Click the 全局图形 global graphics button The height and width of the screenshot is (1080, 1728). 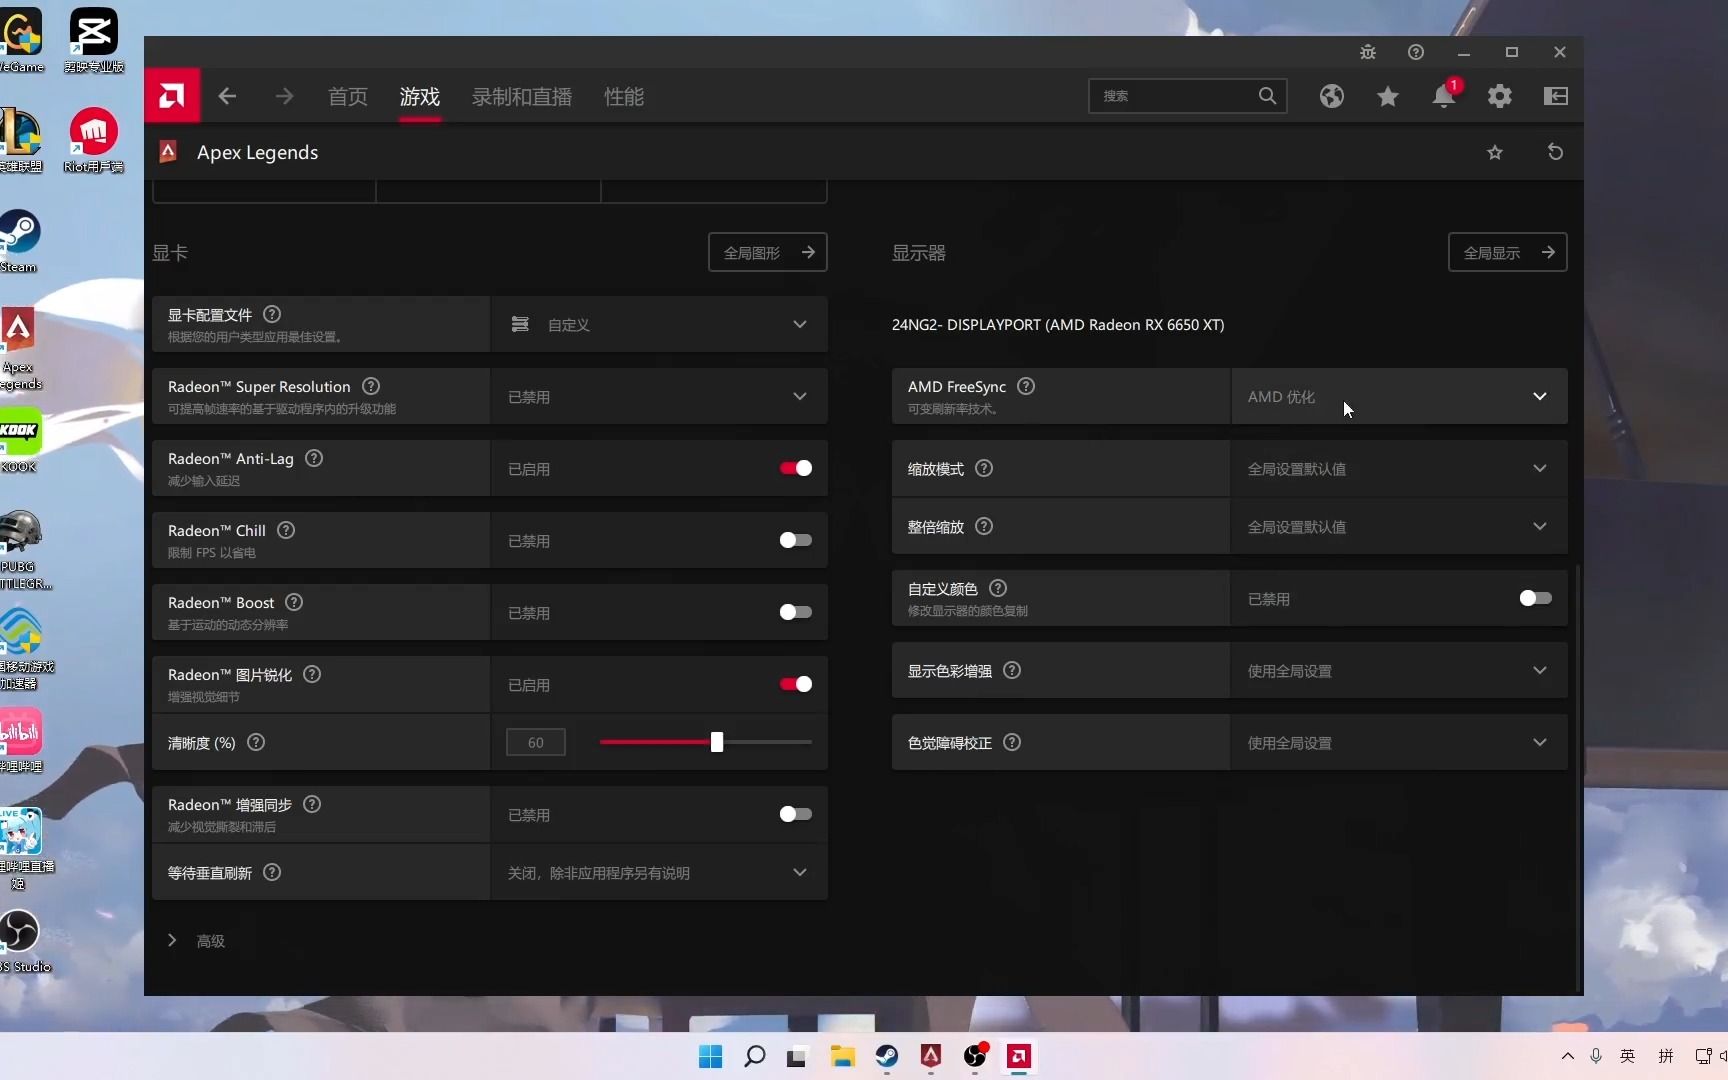click(x=767, y=252)
